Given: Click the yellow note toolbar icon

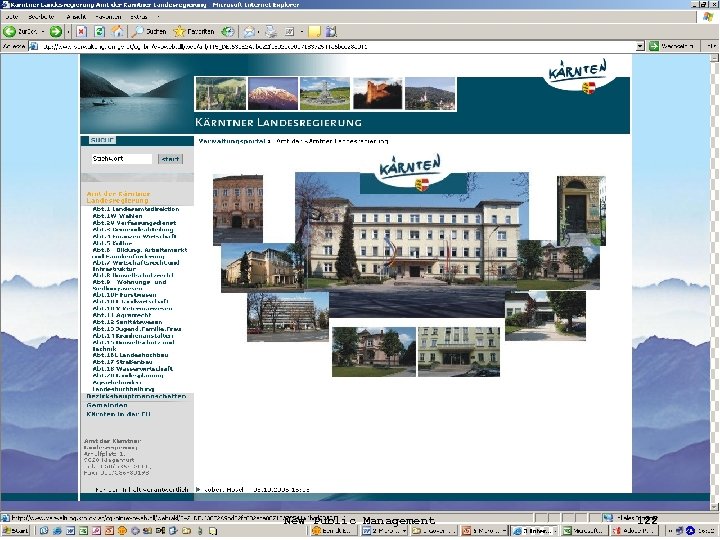Looking at the screenshot, I should tap(315, 32).
